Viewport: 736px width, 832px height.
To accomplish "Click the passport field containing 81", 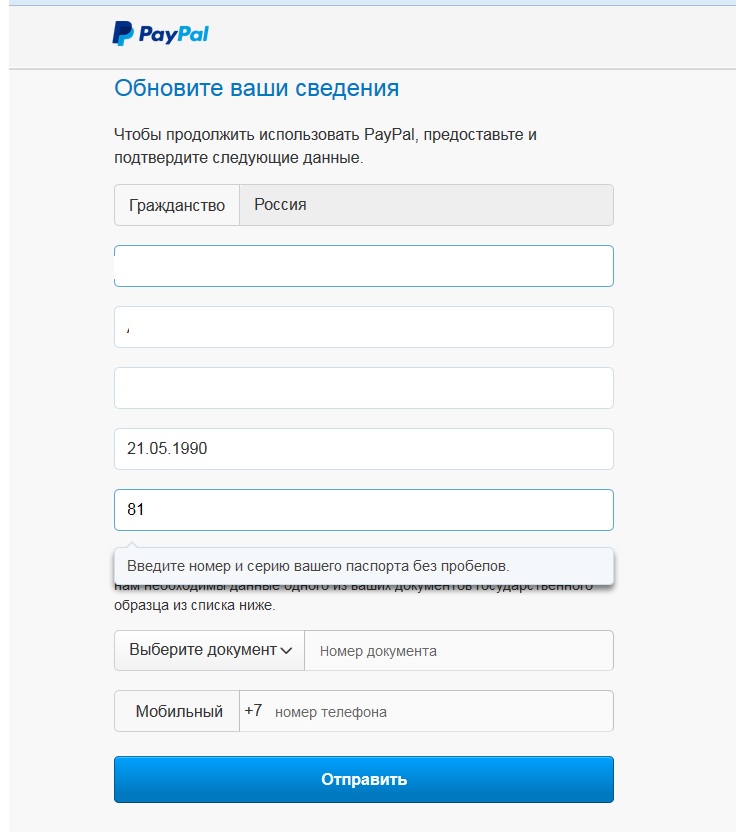I will (363, 510).
